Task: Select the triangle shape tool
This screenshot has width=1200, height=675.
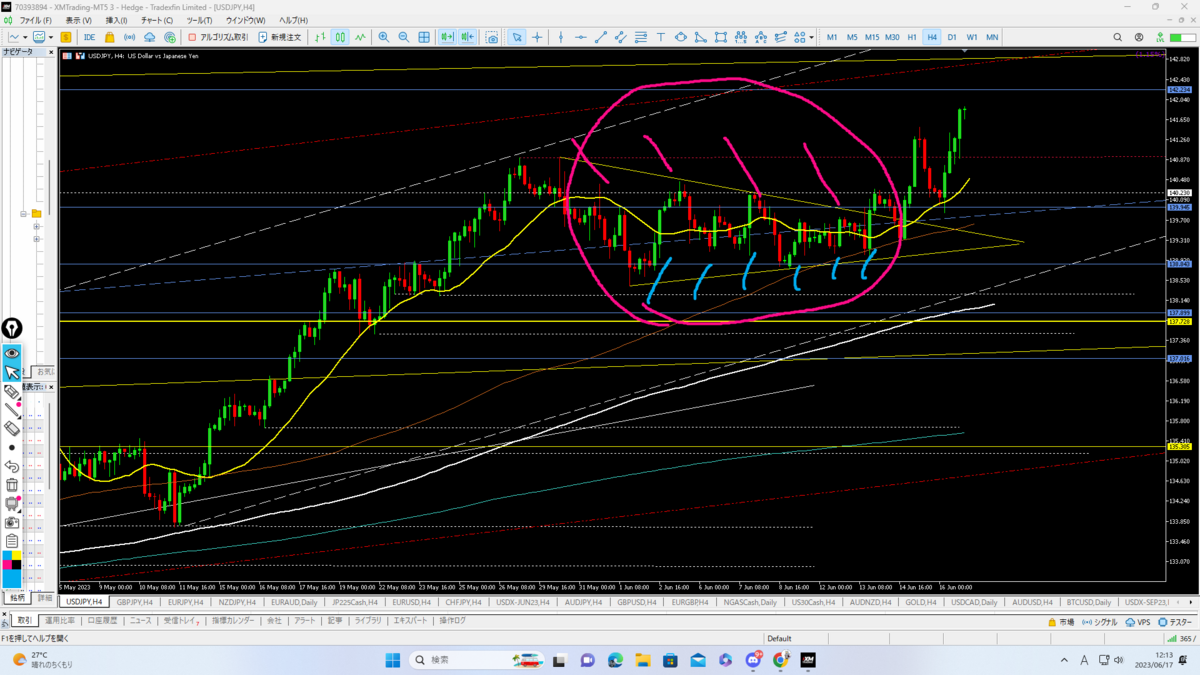Action: [x=701, y=37]
